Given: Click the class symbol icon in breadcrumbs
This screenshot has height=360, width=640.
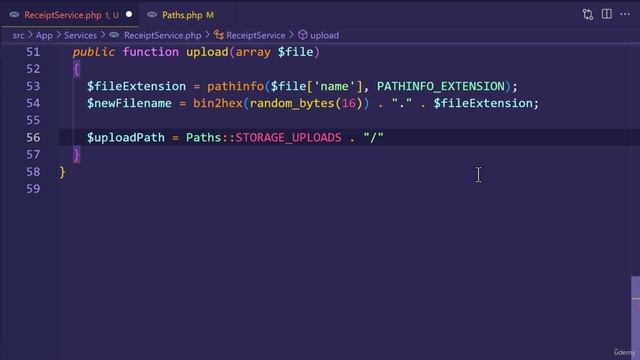Looking at the screenshot, I should [x=219, y=36].
